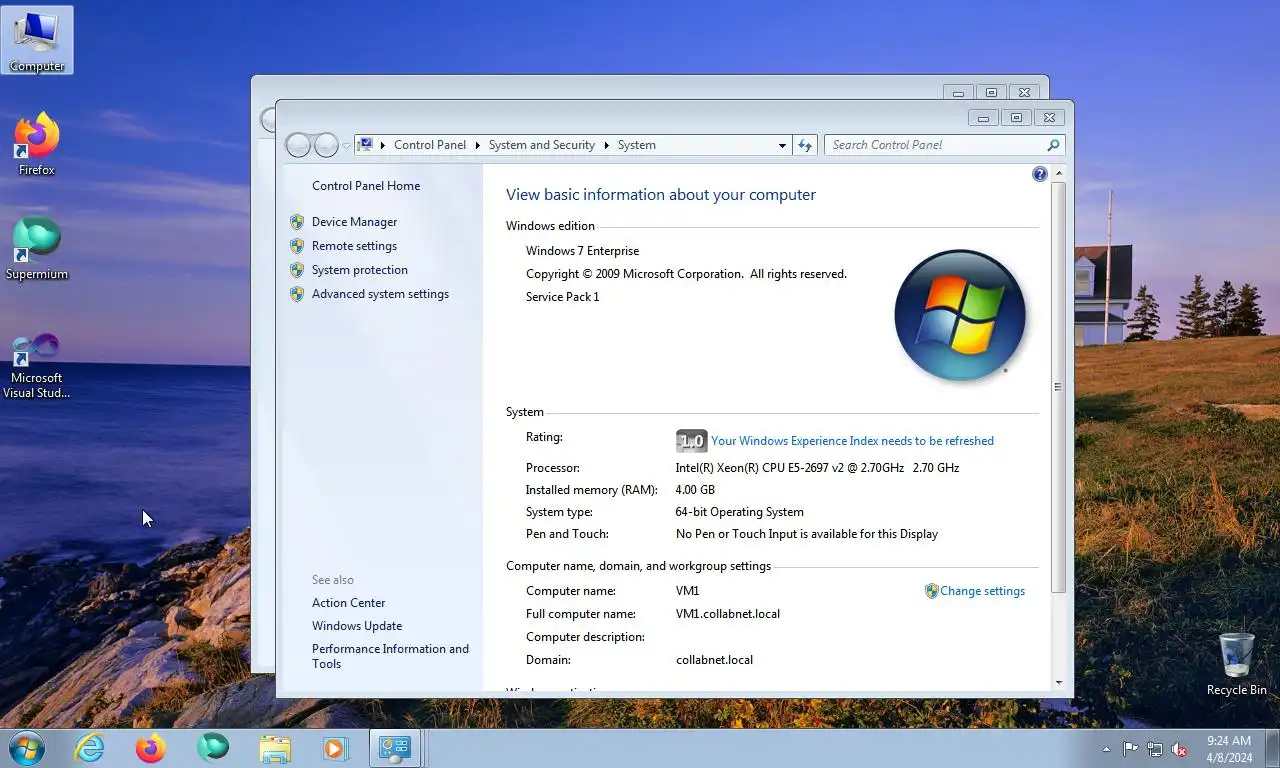This screenshot has height=768, width=1280.
Task: Minimize the System window
Action: coord(983,118)
